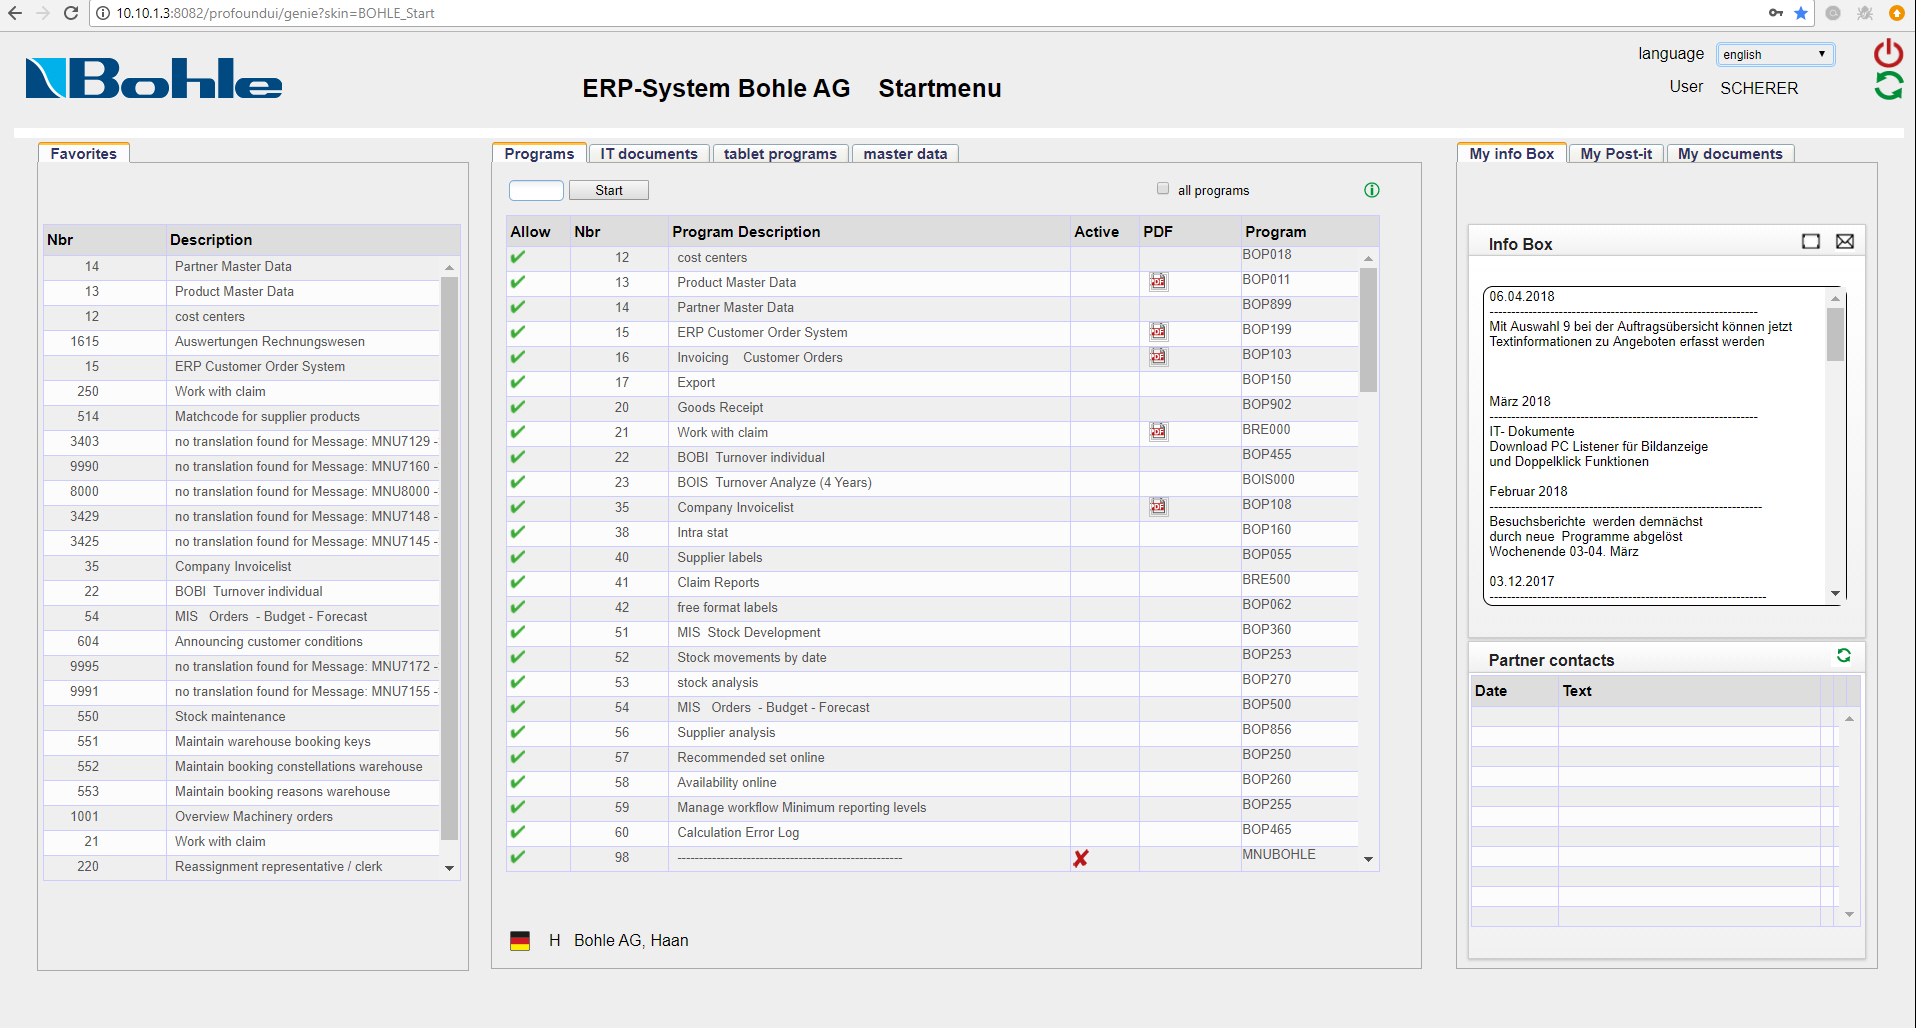1916x1028 pixels.
Task: Click programs list scroll down arrow
Action: [x=1369, y=859]
